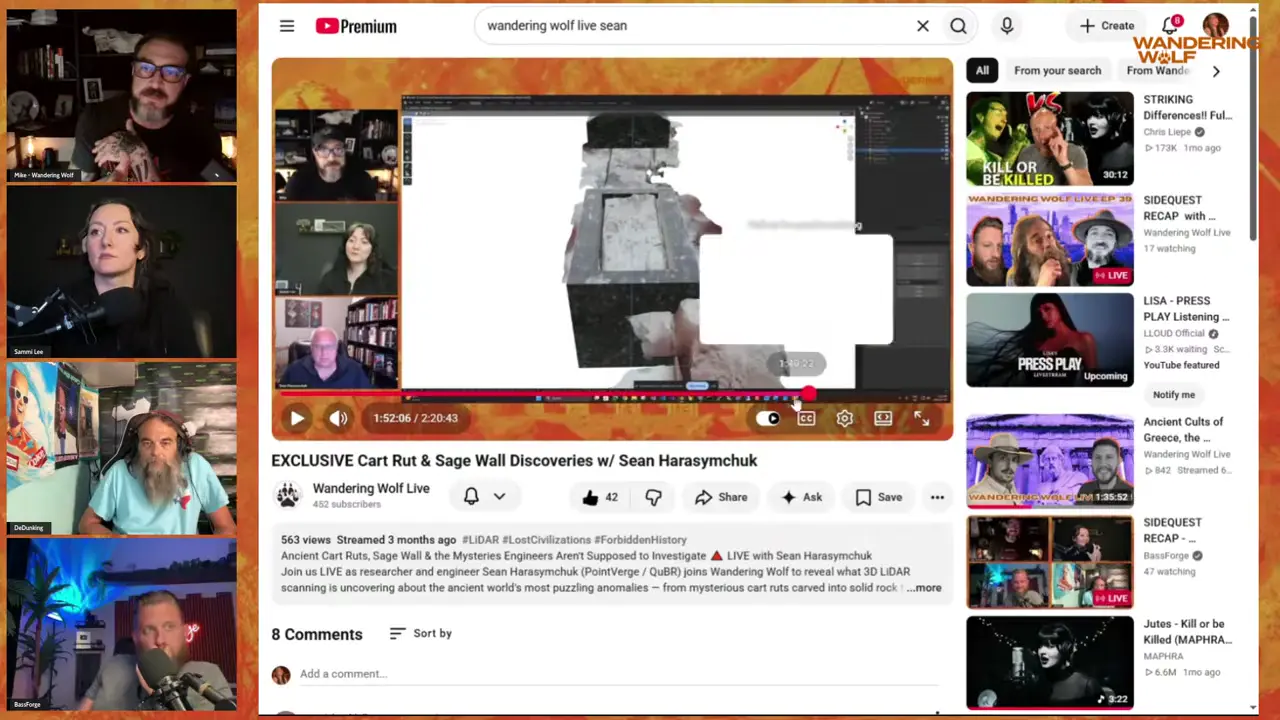Viewport: 1280px width, 720px height.
Task: Open the Kill or Be Killed thumbnail
Action: 1050,139
